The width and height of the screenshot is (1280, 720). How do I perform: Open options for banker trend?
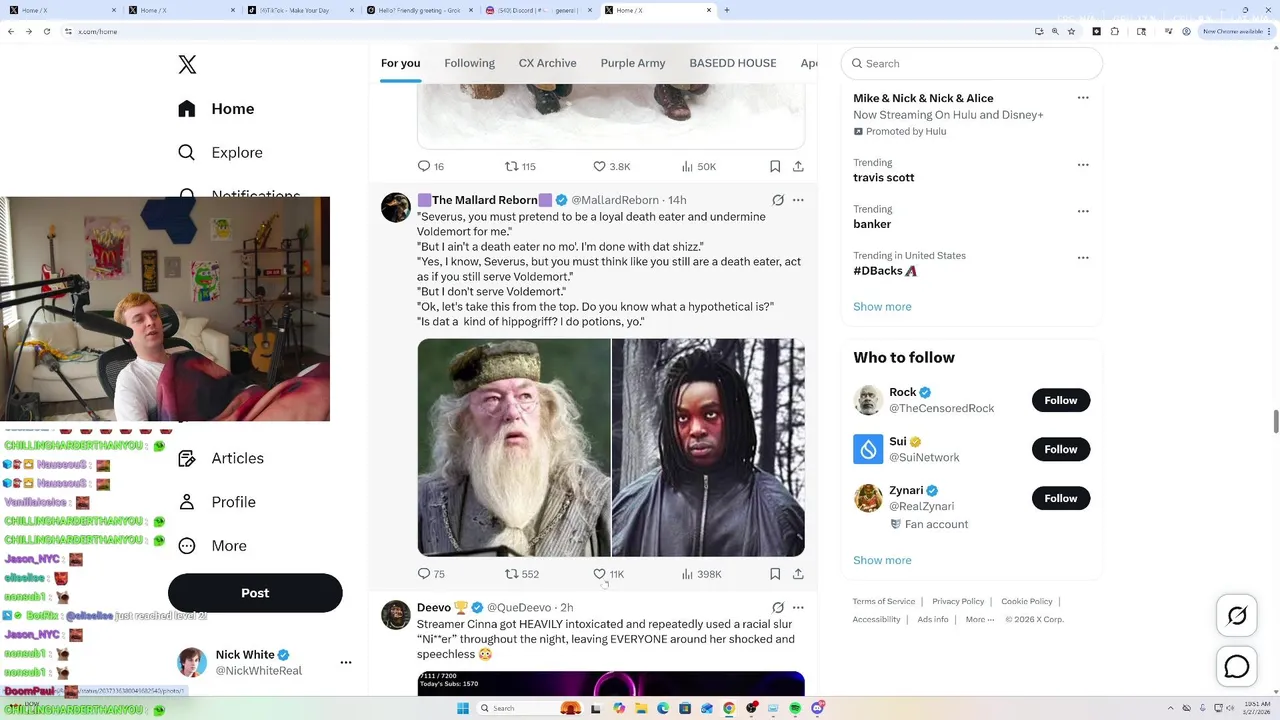coord(1082,212)
